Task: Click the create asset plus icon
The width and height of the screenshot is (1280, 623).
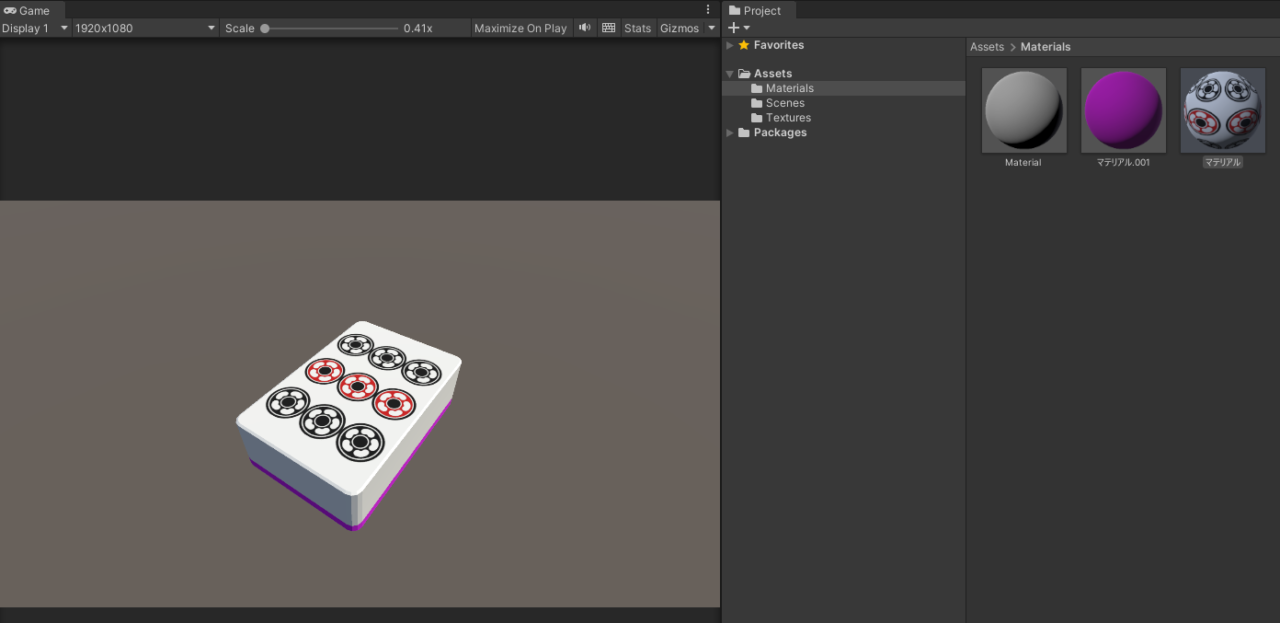Action: tap(731, 27)
